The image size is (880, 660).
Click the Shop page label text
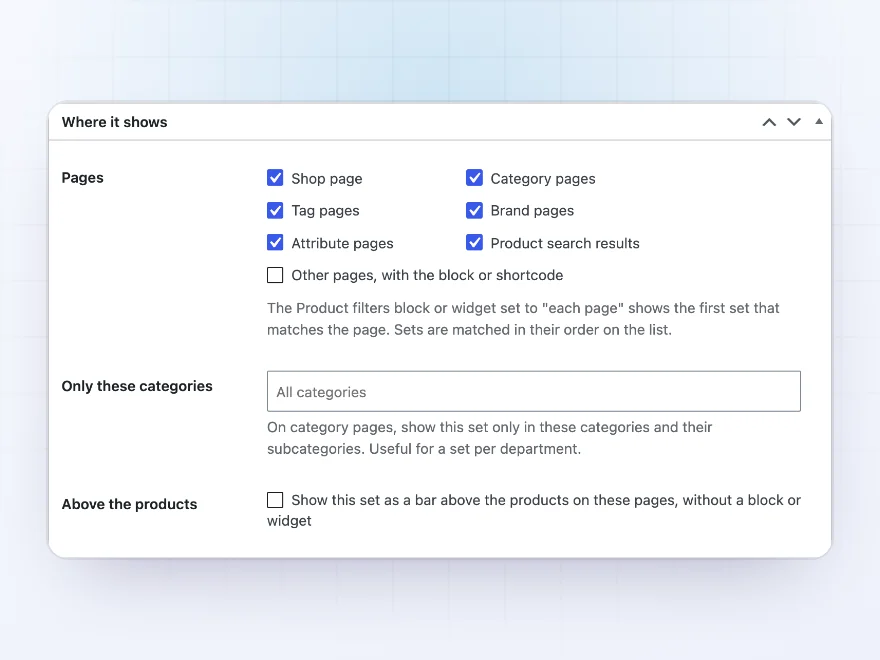[x=327, y=179]
